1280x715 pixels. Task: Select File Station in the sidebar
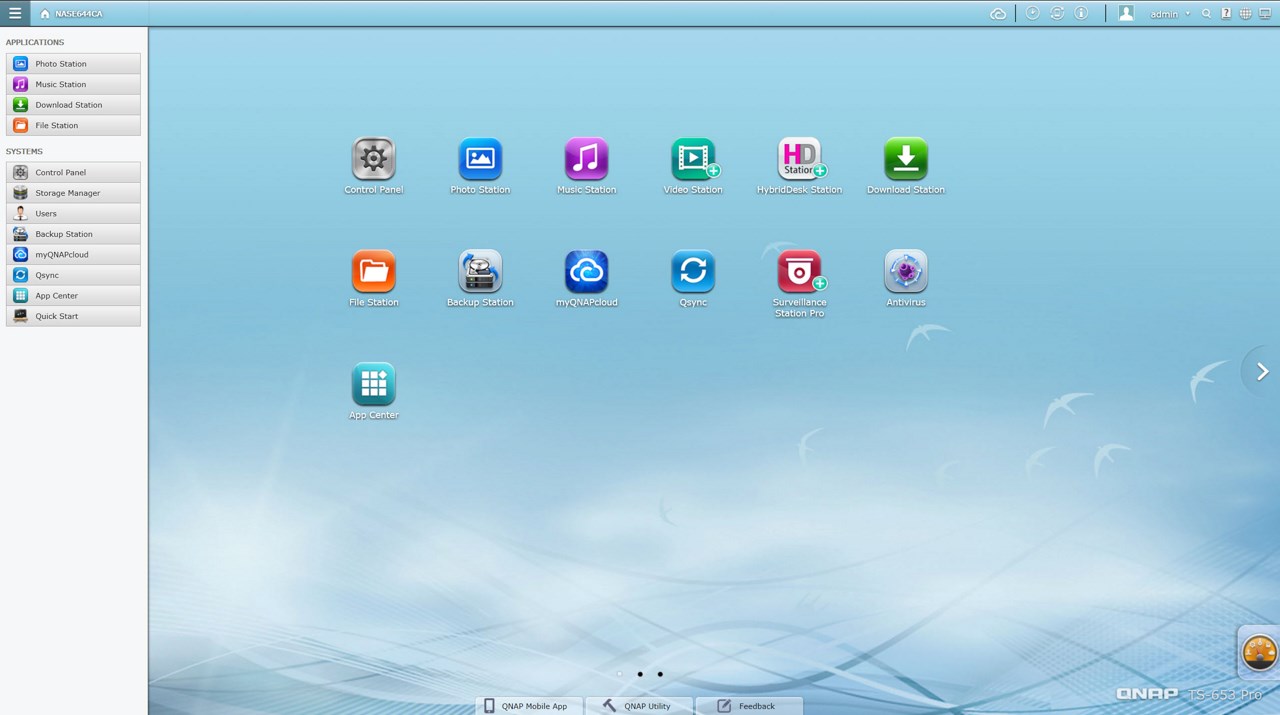click(x=73, y=125)
